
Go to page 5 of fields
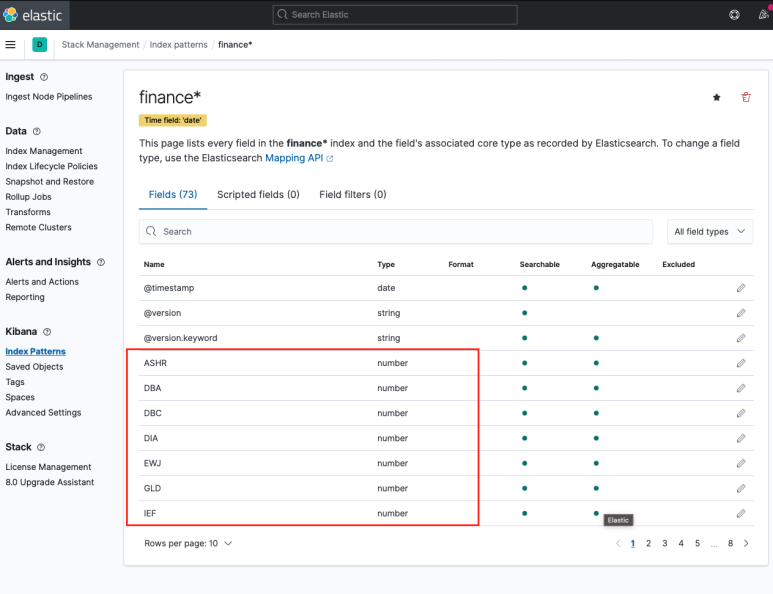point(697,543)
